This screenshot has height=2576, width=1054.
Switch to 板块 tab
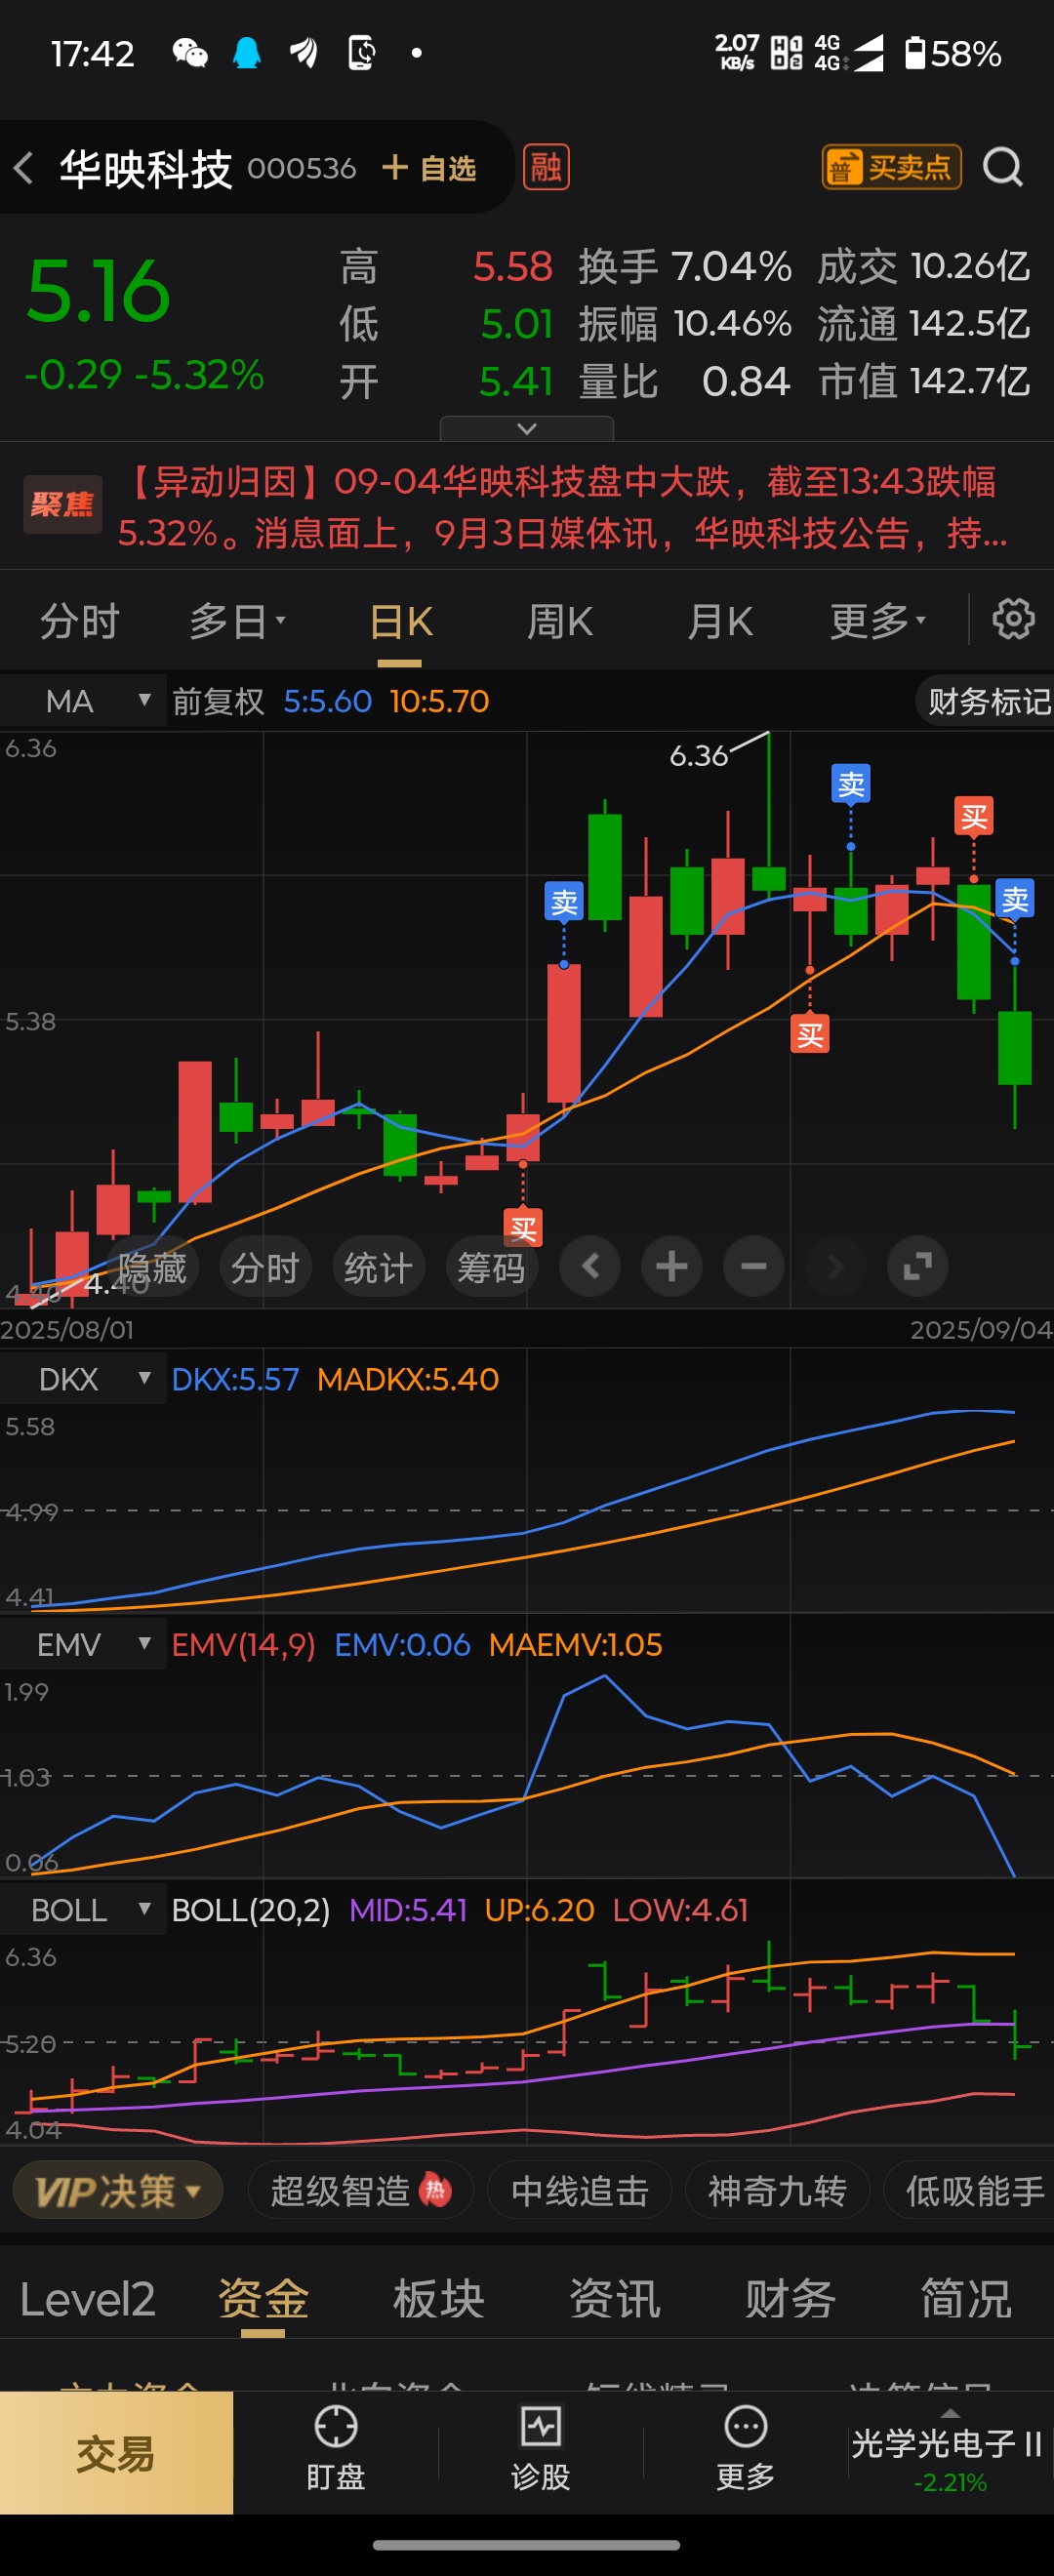(439, 2298)
